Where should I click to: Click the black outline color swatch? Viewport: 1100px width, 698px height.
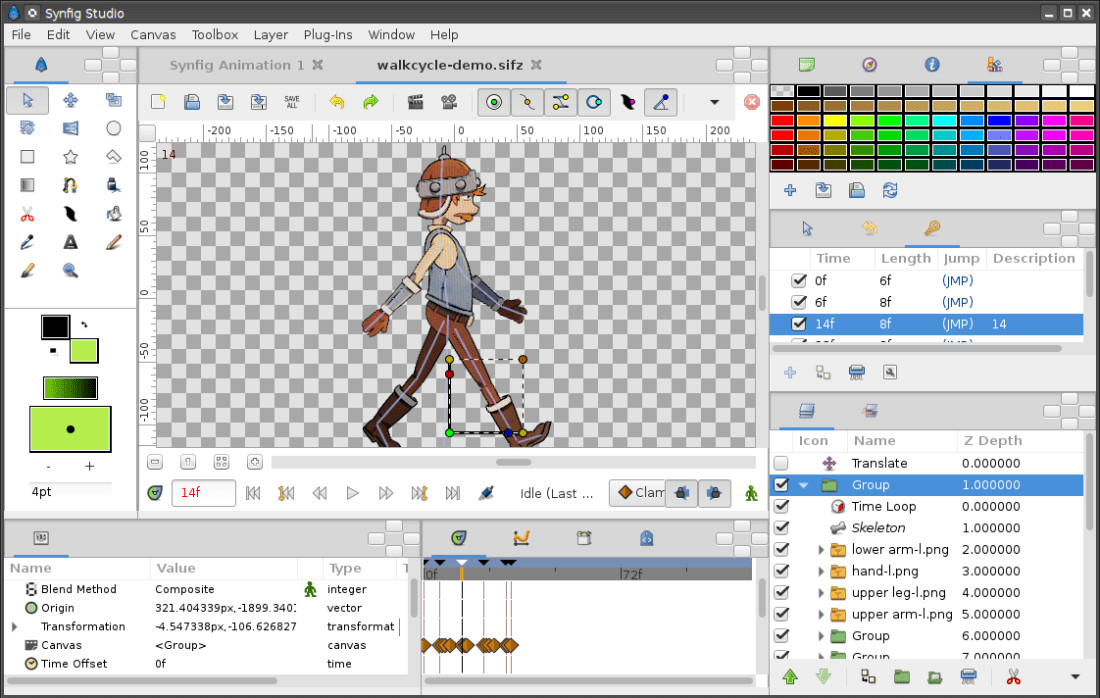pos(55,327)
